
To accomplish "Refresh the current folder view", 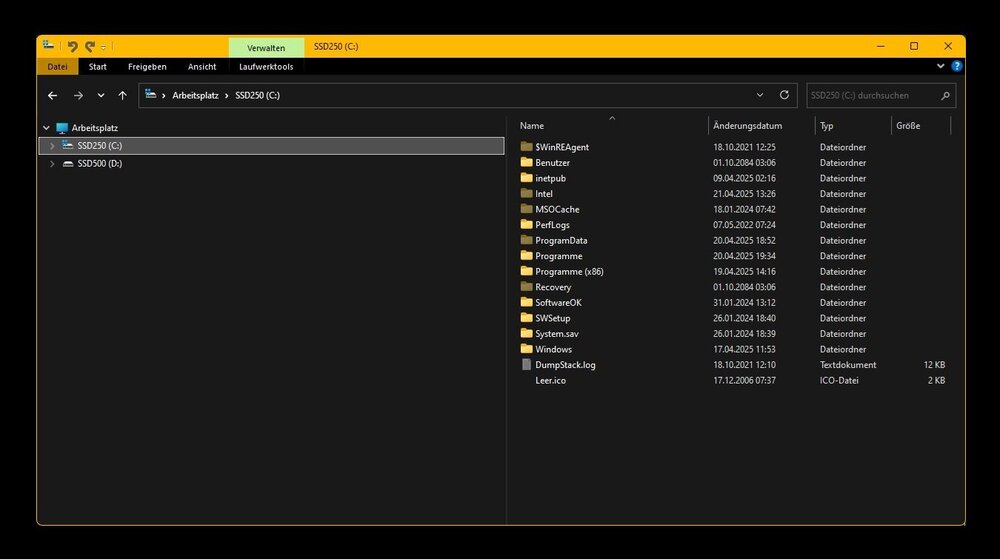I will coord(784,95).
